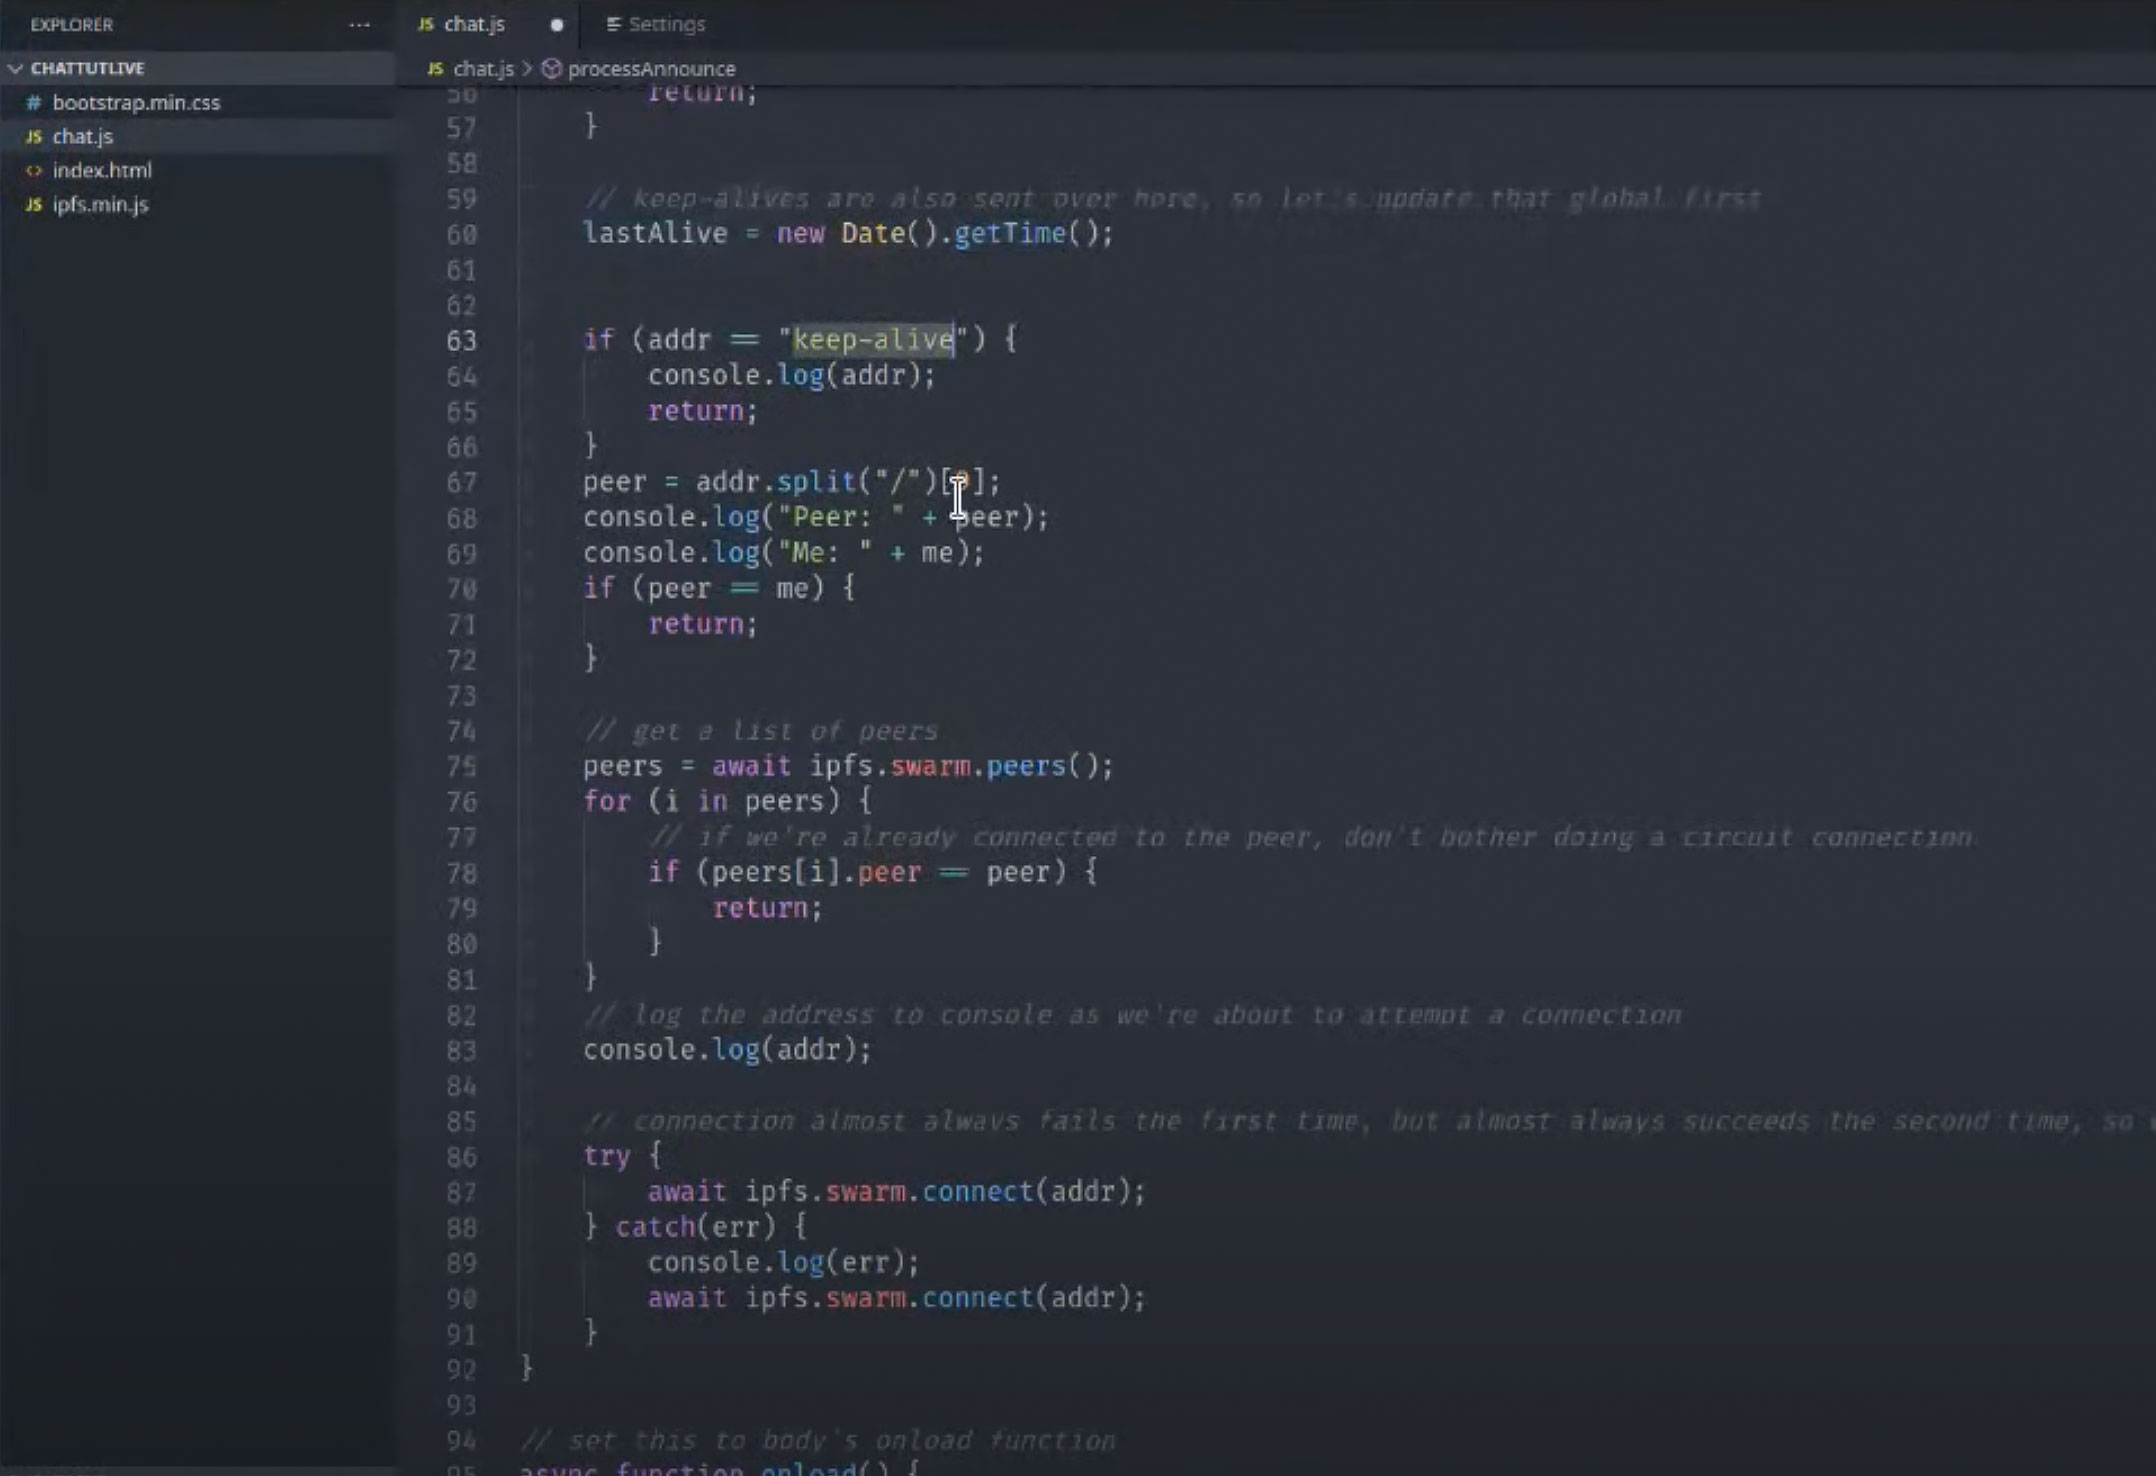Image resolution: width=2156 pixels, height=1476 pixels.
Task: Click the JS icon beside ipfs.min.js
Action: pos(34,204)
